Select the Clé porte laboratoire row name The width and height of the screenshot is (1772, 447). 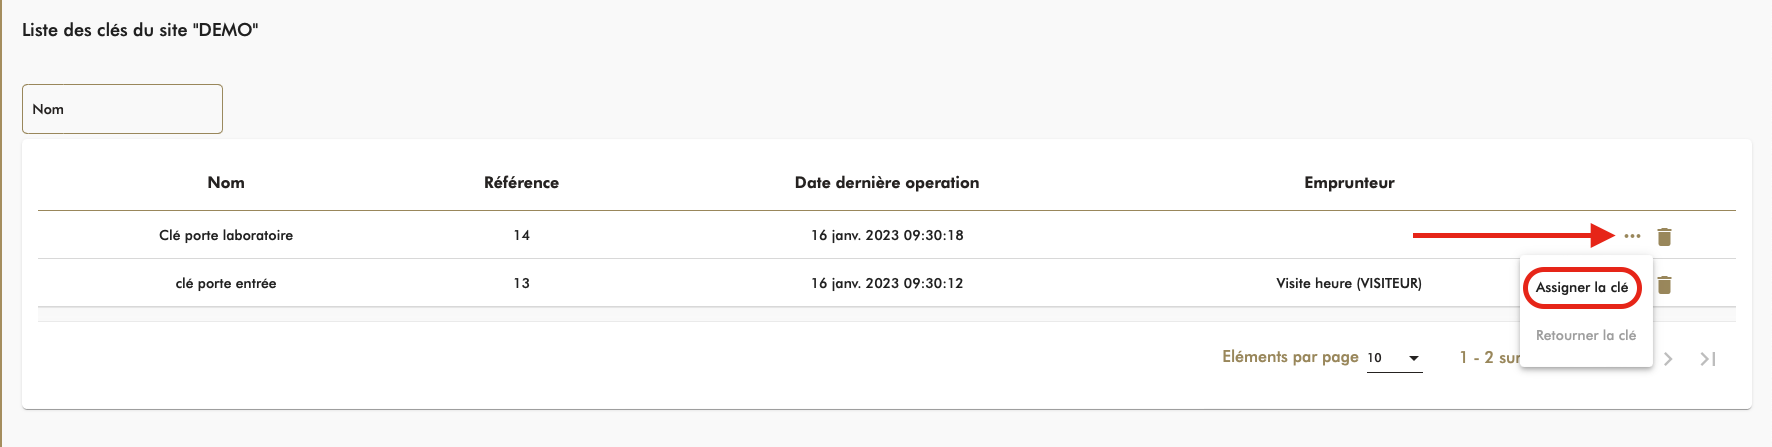pos(226,236)
